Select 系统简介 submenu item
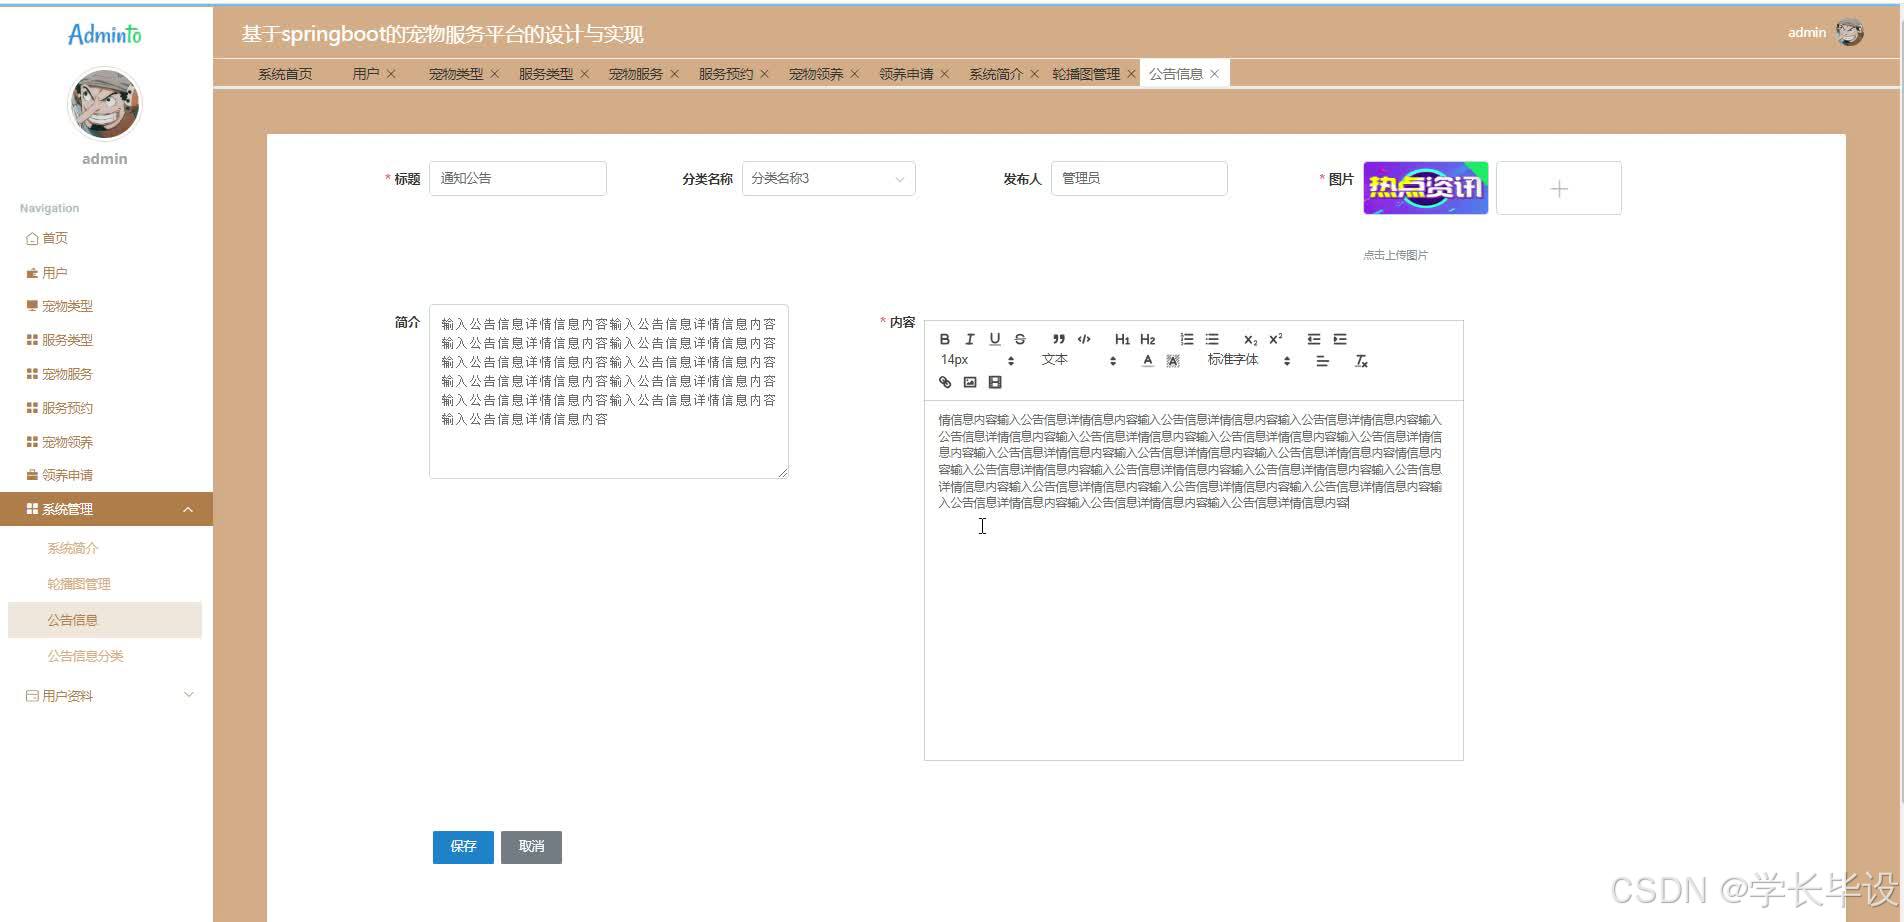 [105, 548]
